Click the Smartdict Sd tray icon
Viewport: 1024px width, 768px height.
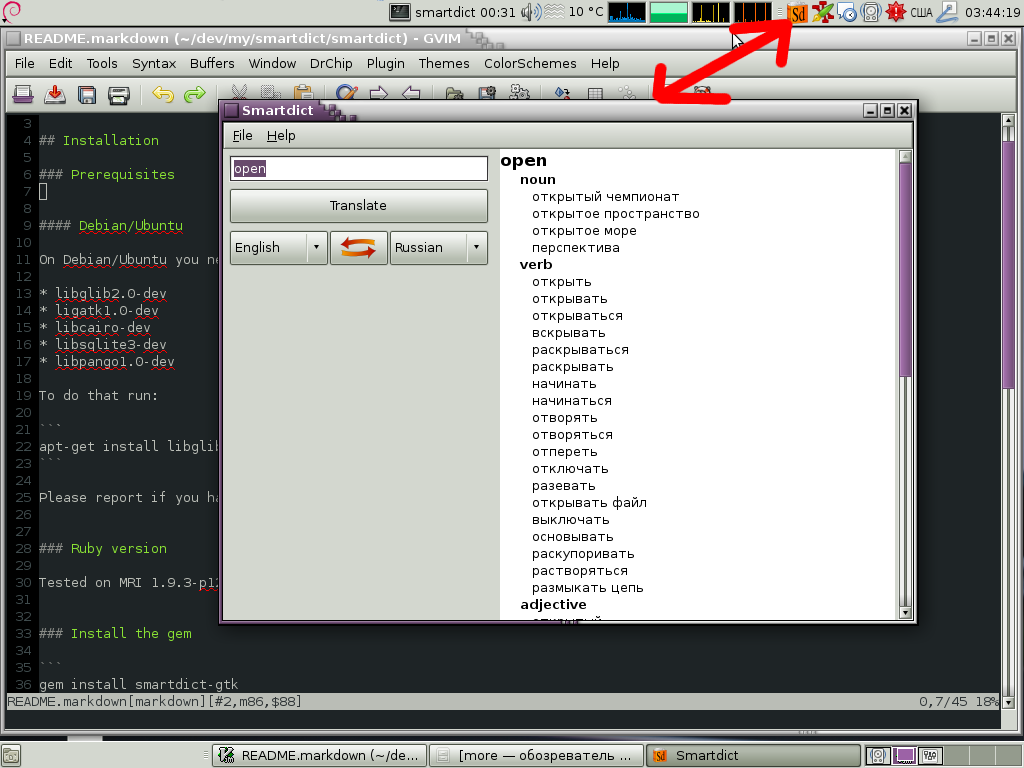[797, 12]
